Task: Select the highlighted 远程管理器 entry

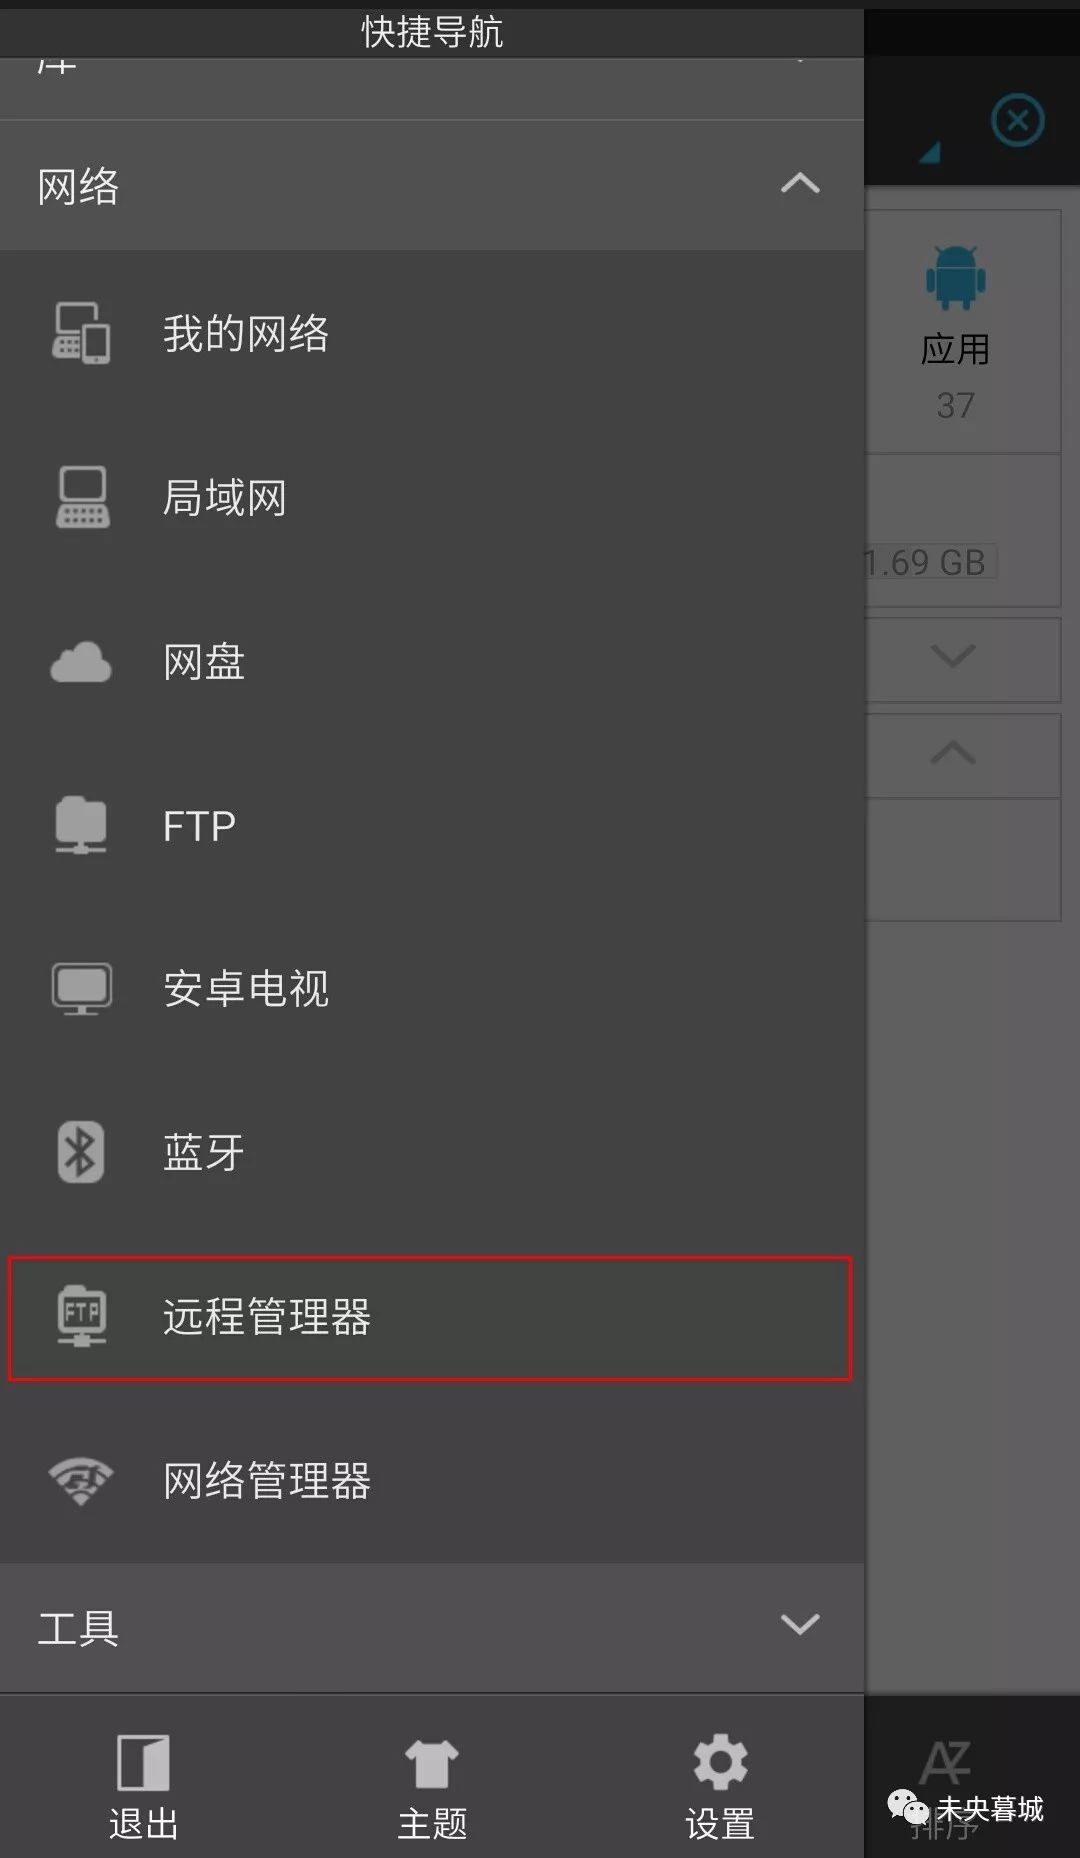Action: 430,1318
